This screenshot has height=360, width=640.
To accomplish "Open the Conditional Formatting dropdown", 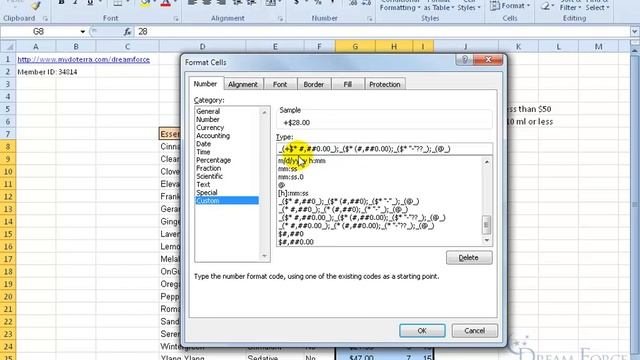I will (400, 5).
